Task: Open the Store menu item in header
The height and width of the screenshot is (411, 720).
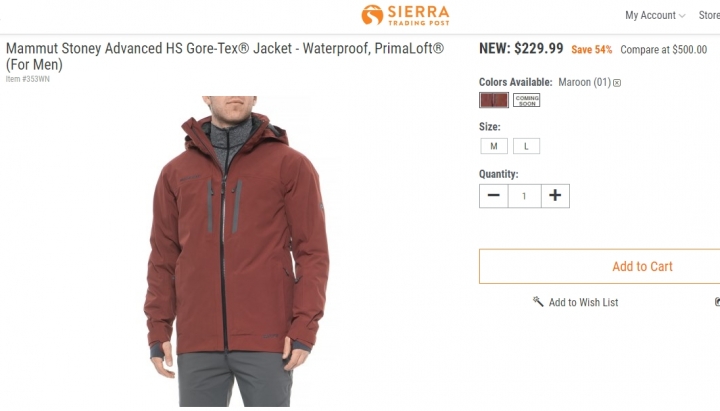Action: point(709,16)
